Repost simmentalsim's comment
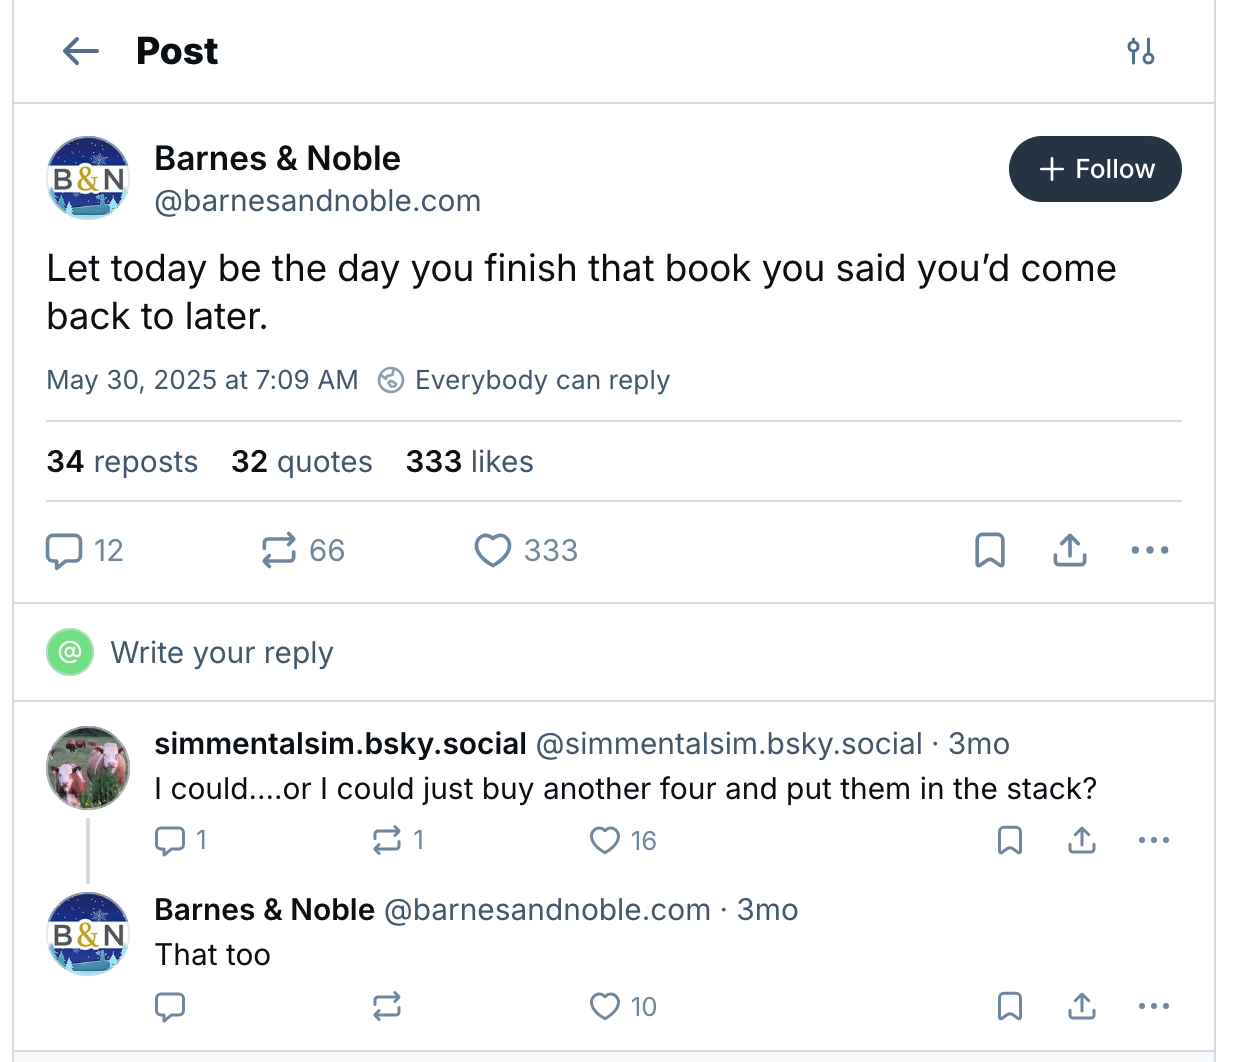The height and width of the screenshot is (1062, 1234). (387, 841)
